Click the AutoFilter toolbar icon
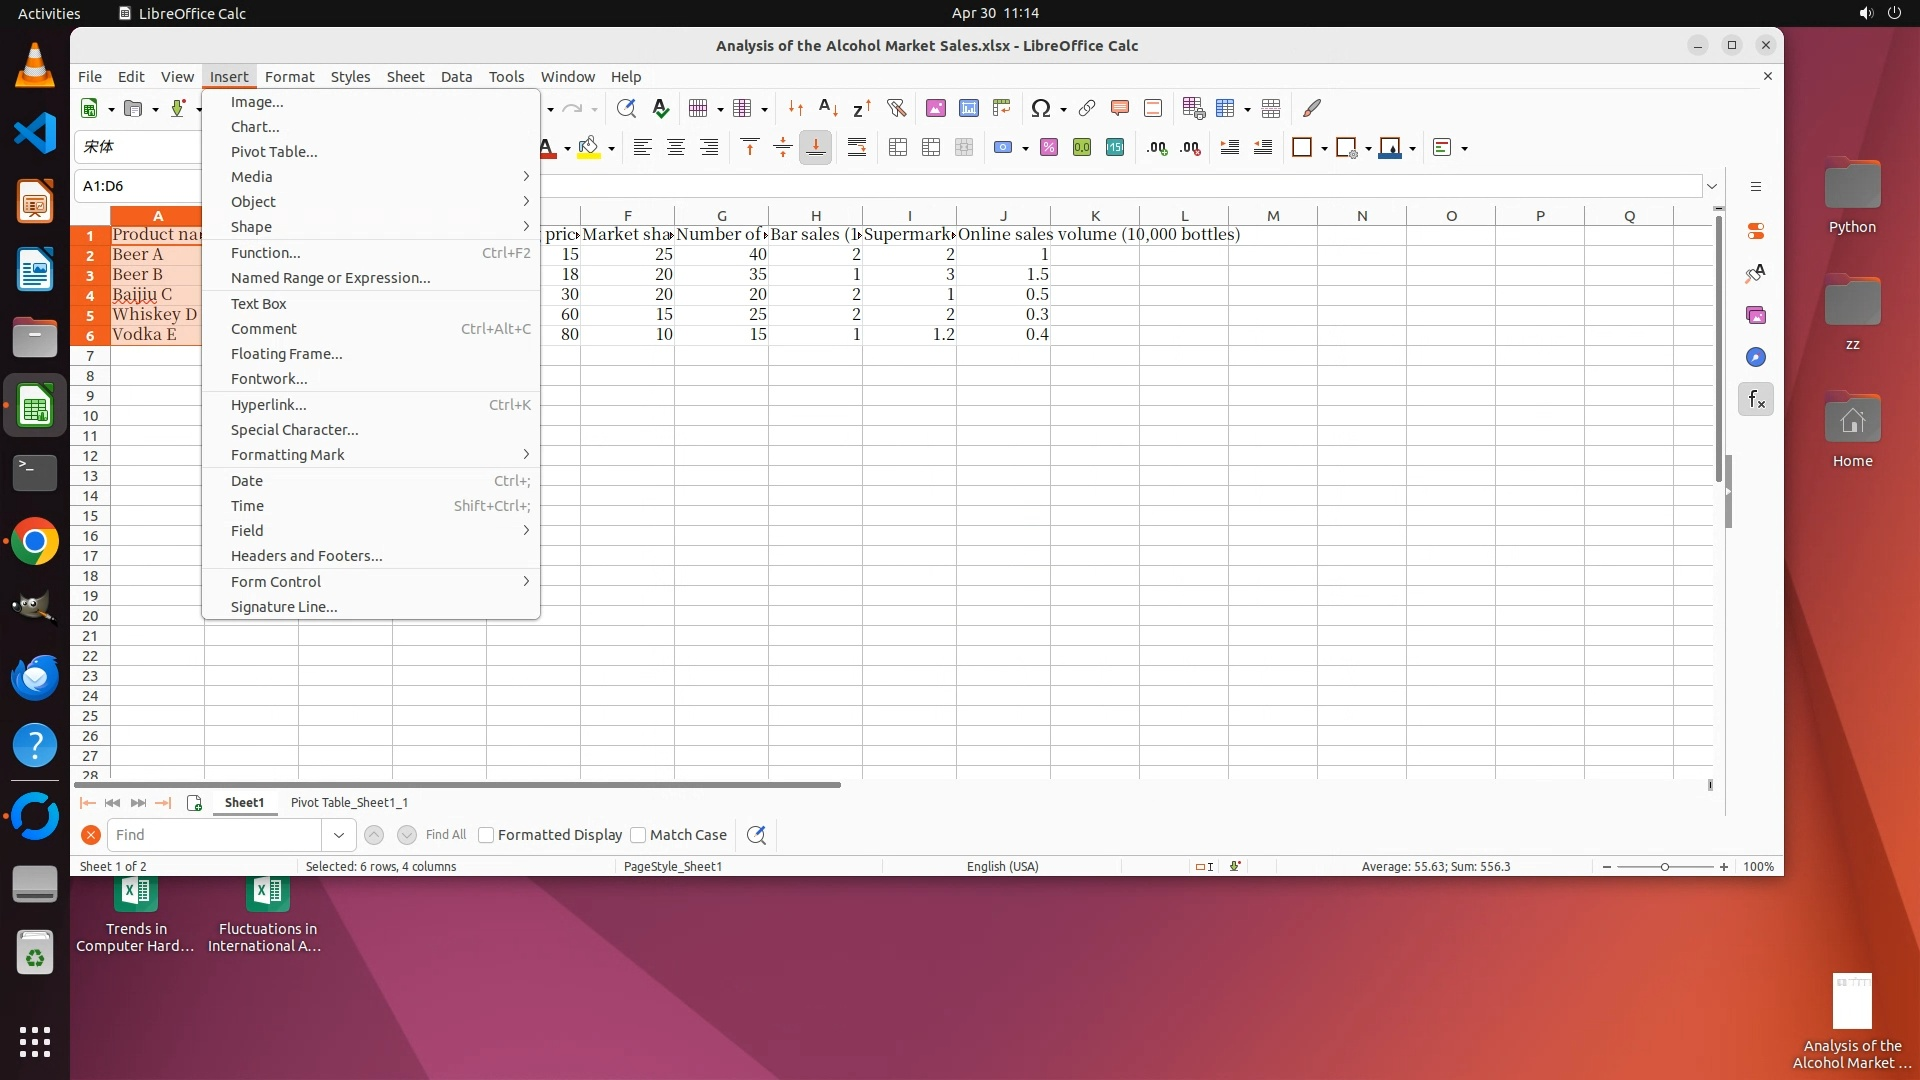 [x=896, y=108]
